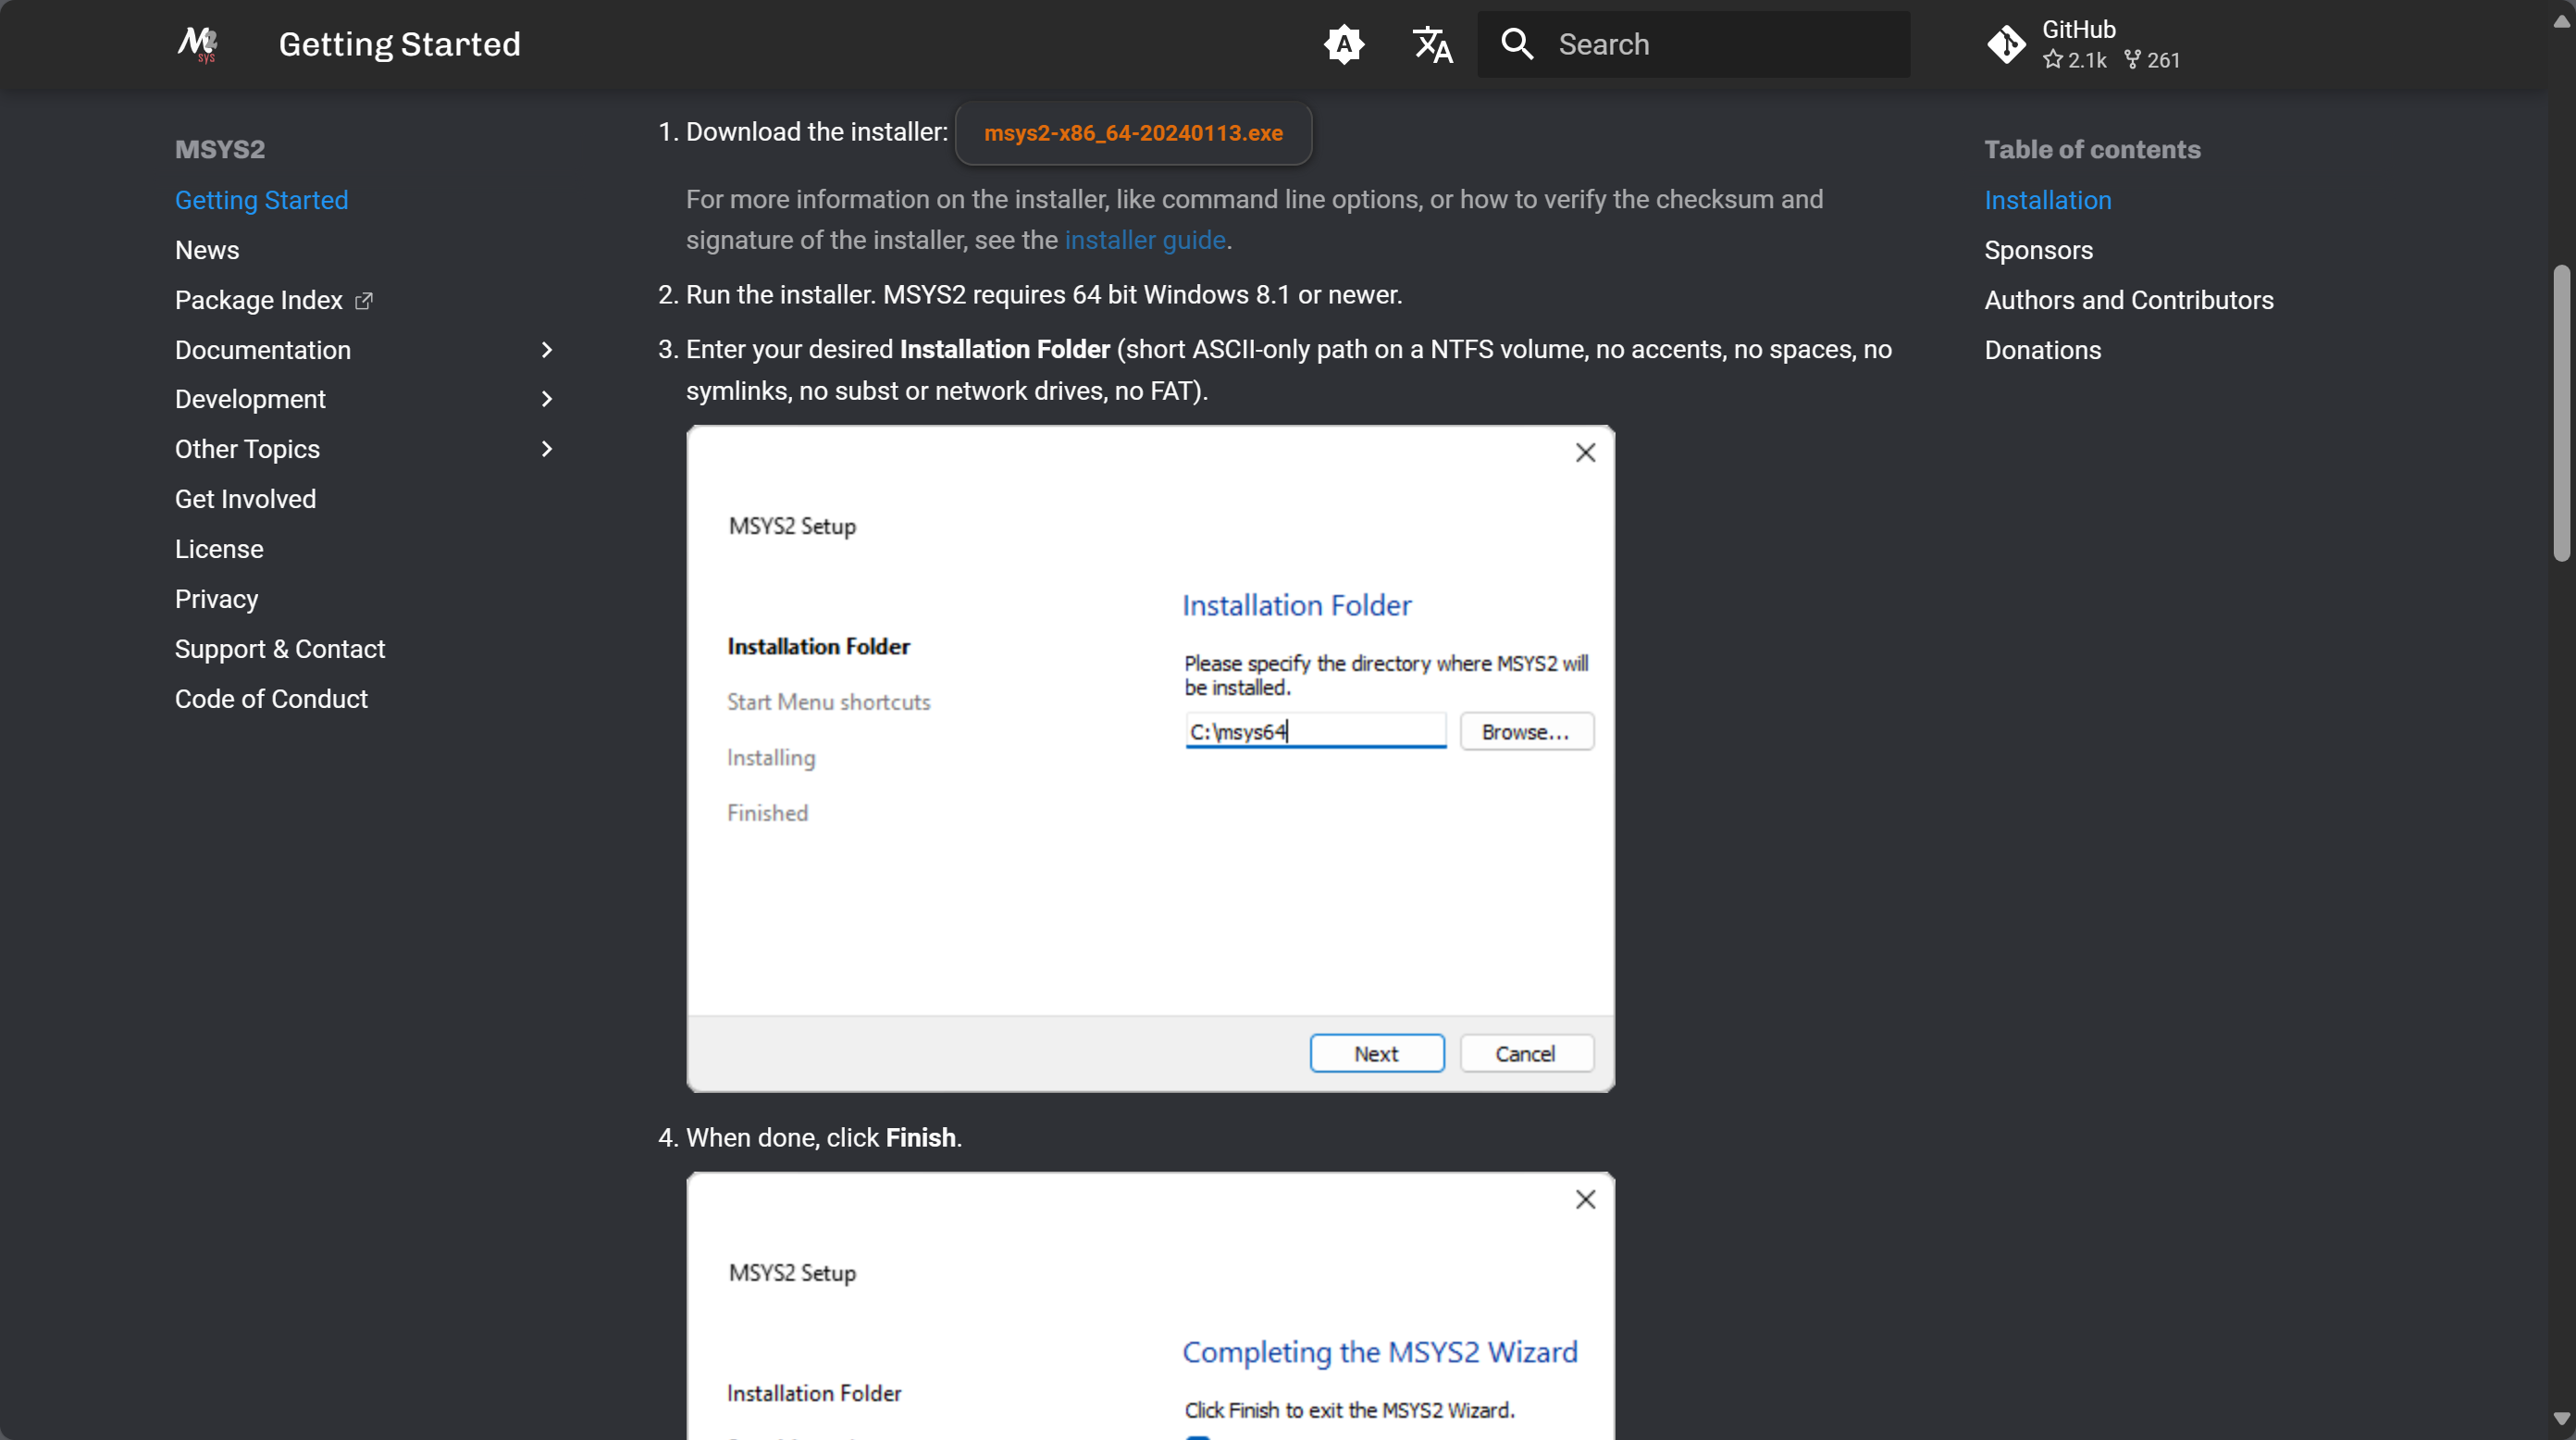Screen dimensions: 2576x1440
Task: Jump to Sponsors in table of contents
Action: pyautogui.click(x=2038, y=250)
